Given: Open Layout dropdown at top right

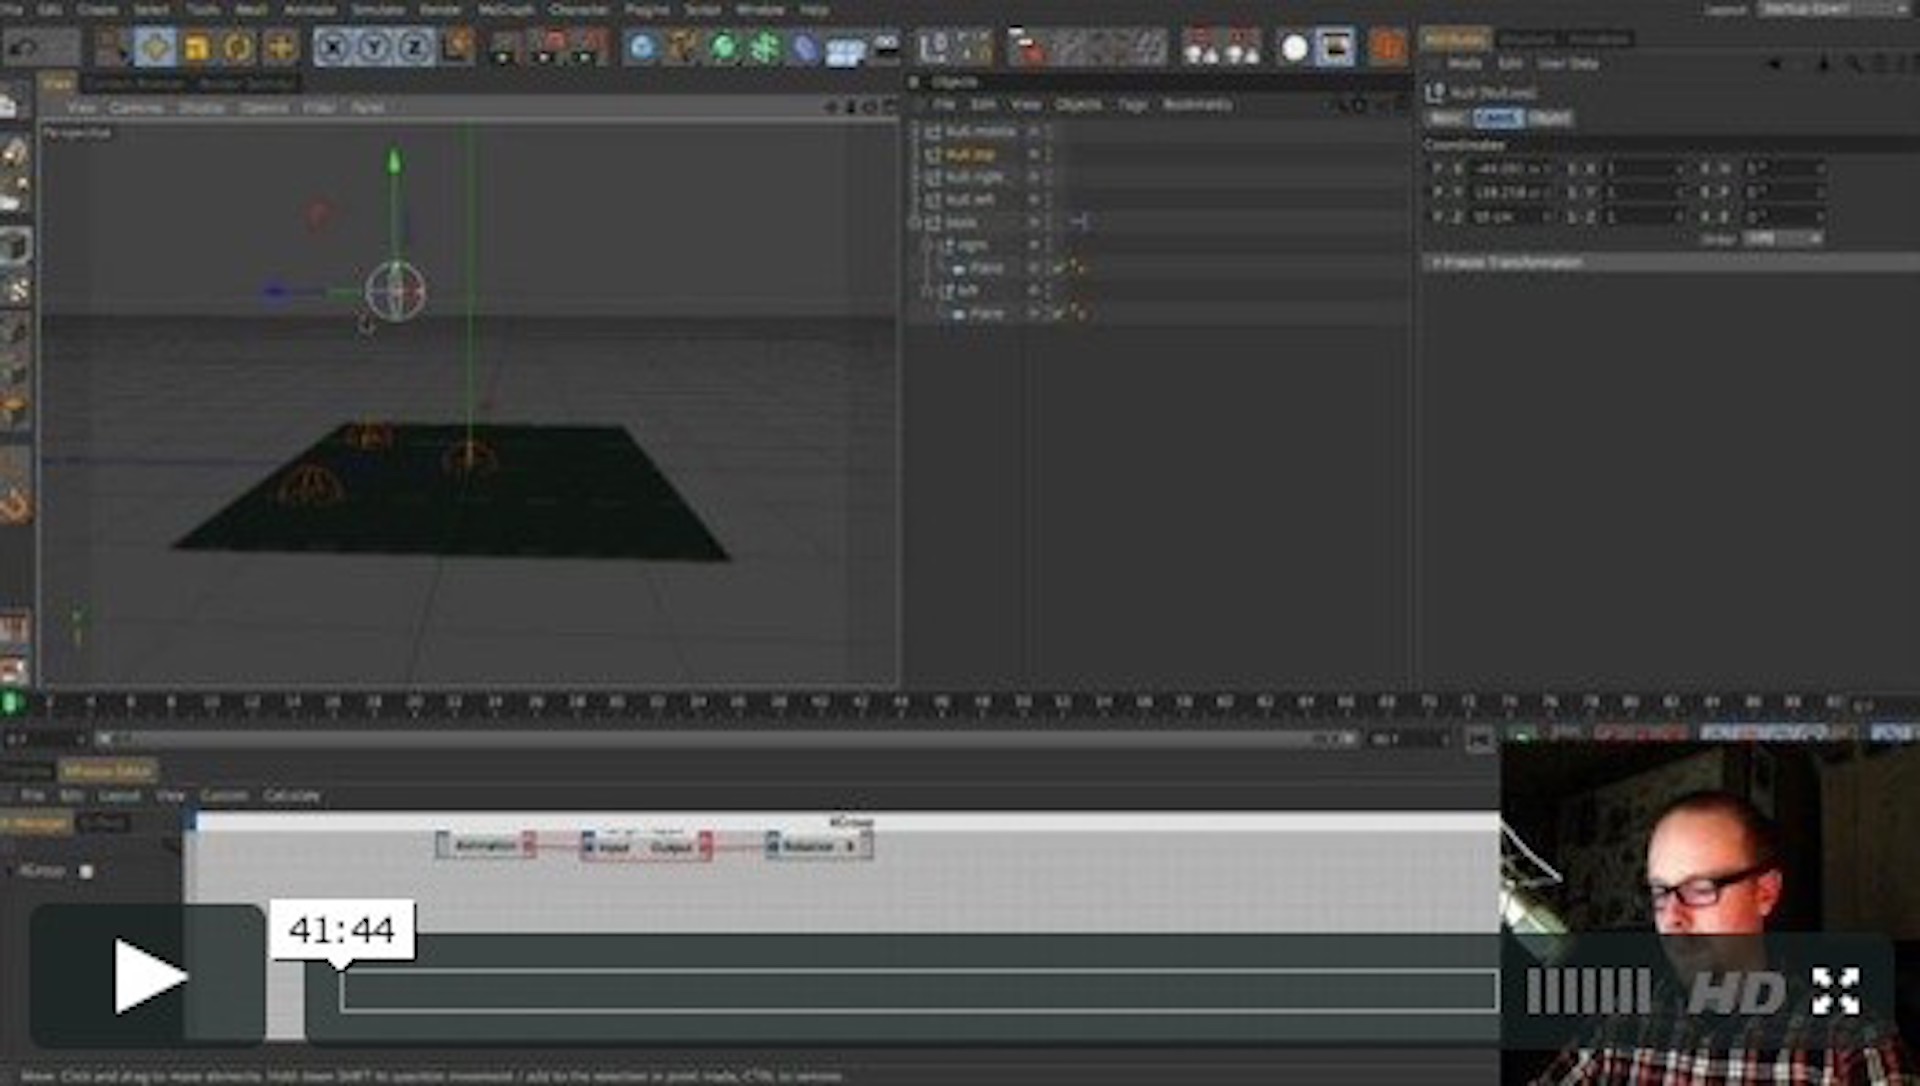Looking at the screenshot, I should (x=1833, y=9).
